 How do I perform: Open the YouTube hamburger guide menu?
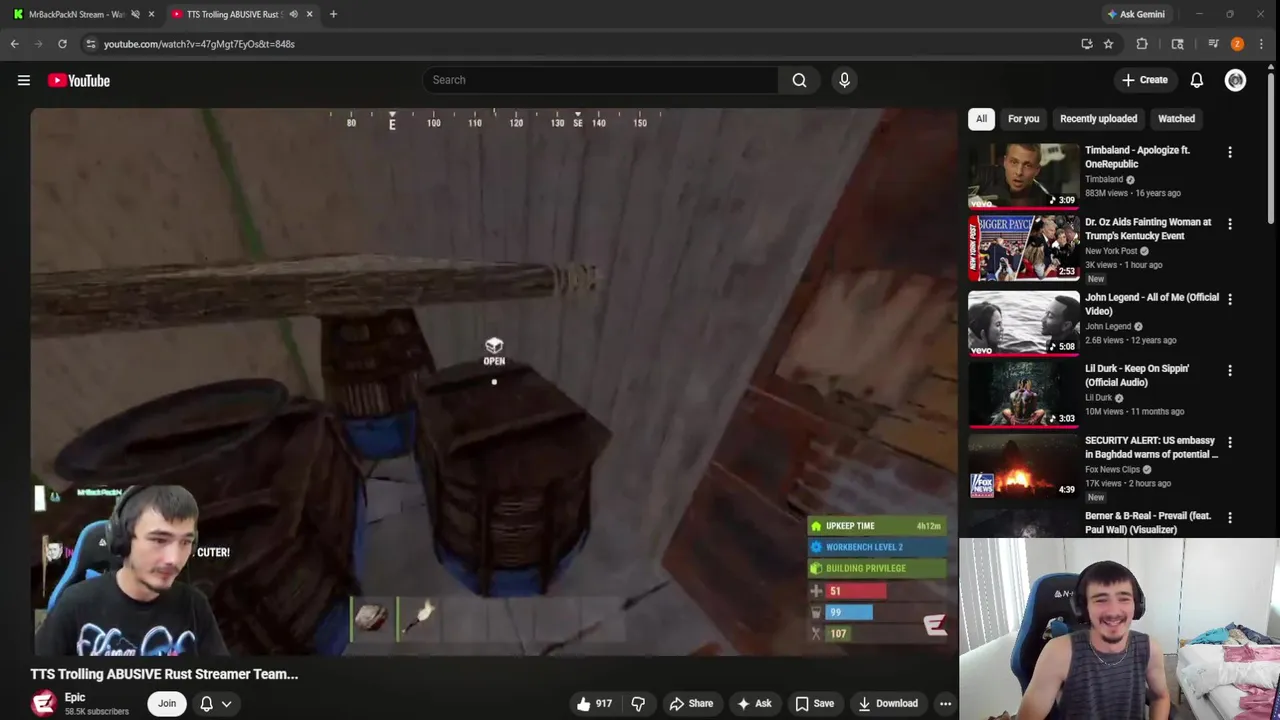coord(24,80)
